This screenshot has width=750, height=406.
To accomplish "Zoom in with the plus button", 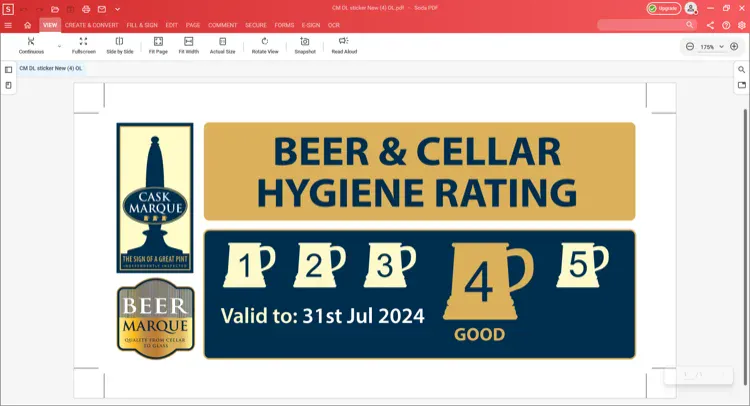I will [734, 46].
